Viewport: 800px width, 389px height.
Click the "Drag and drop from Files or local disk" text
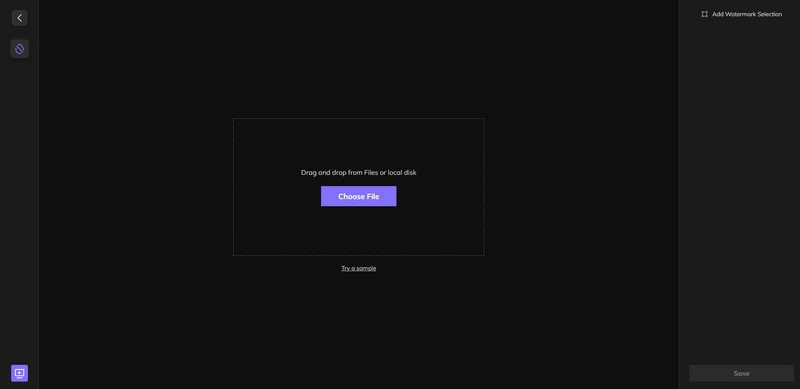pos(359,173)
